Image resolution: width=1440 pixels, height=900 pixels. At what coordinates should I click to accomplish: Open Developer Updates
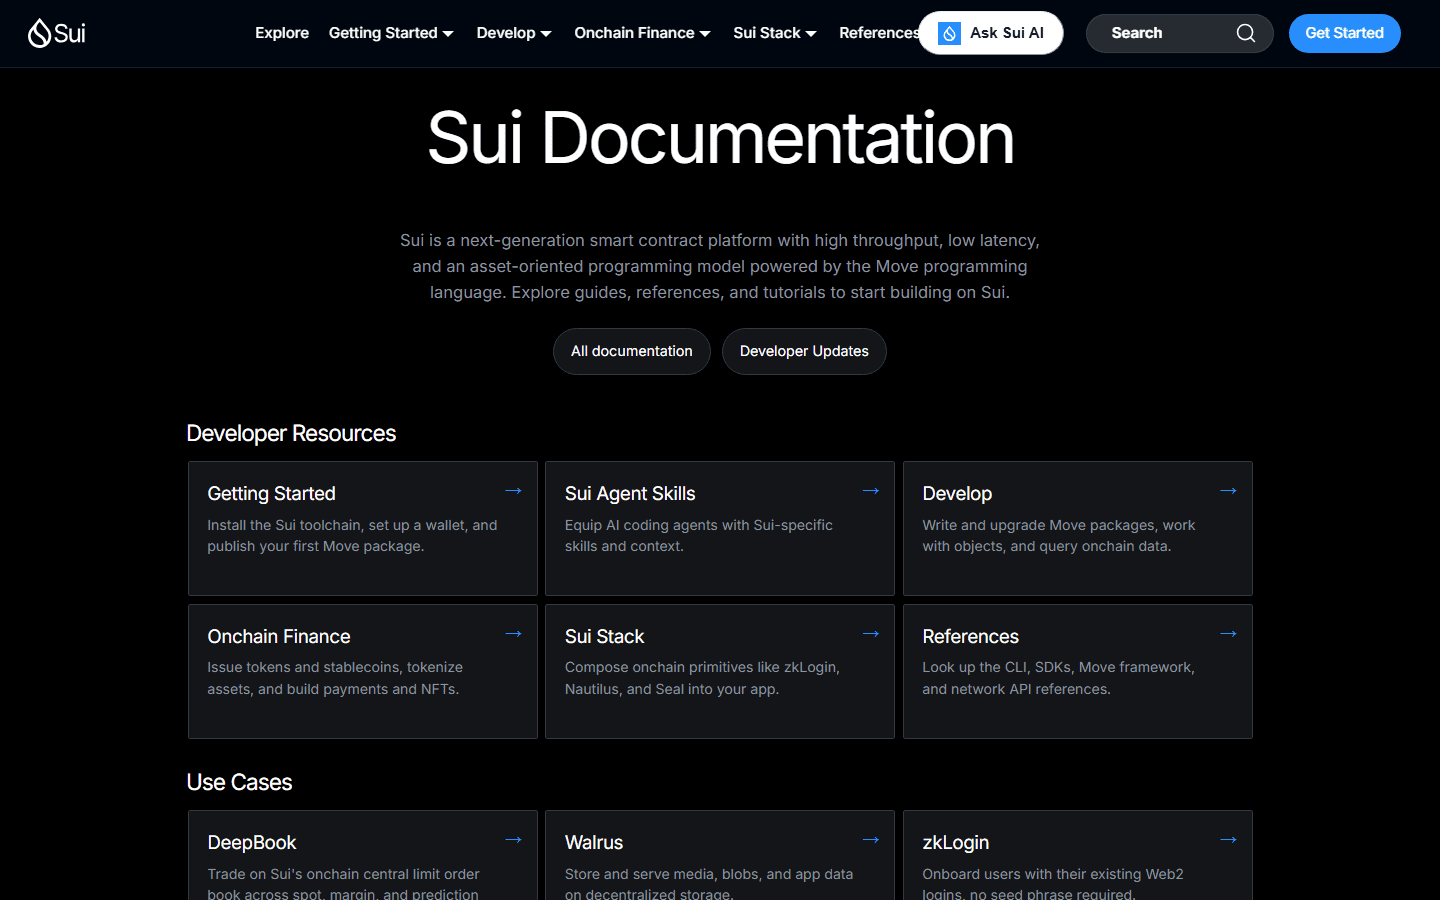pyautogui.click(x=804, y=351)
